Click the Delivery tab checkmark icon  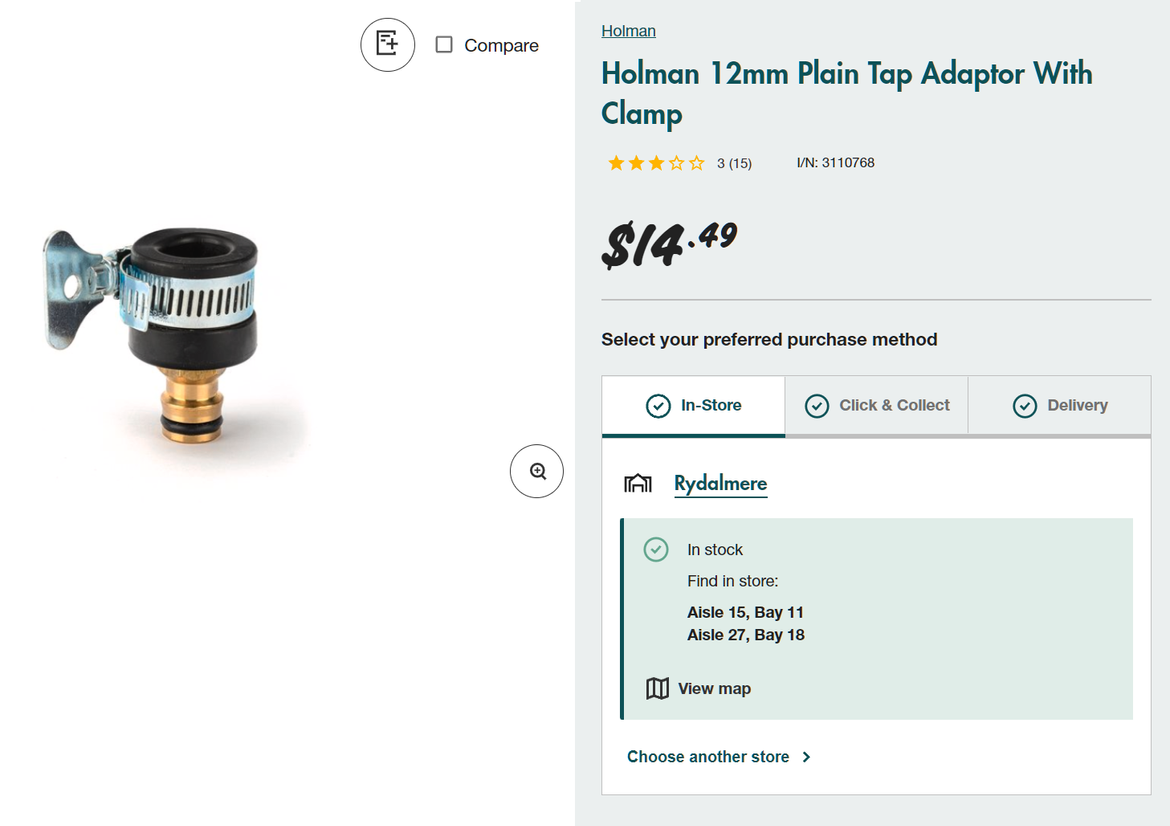pyautogui.click(x=1025, y=405)
